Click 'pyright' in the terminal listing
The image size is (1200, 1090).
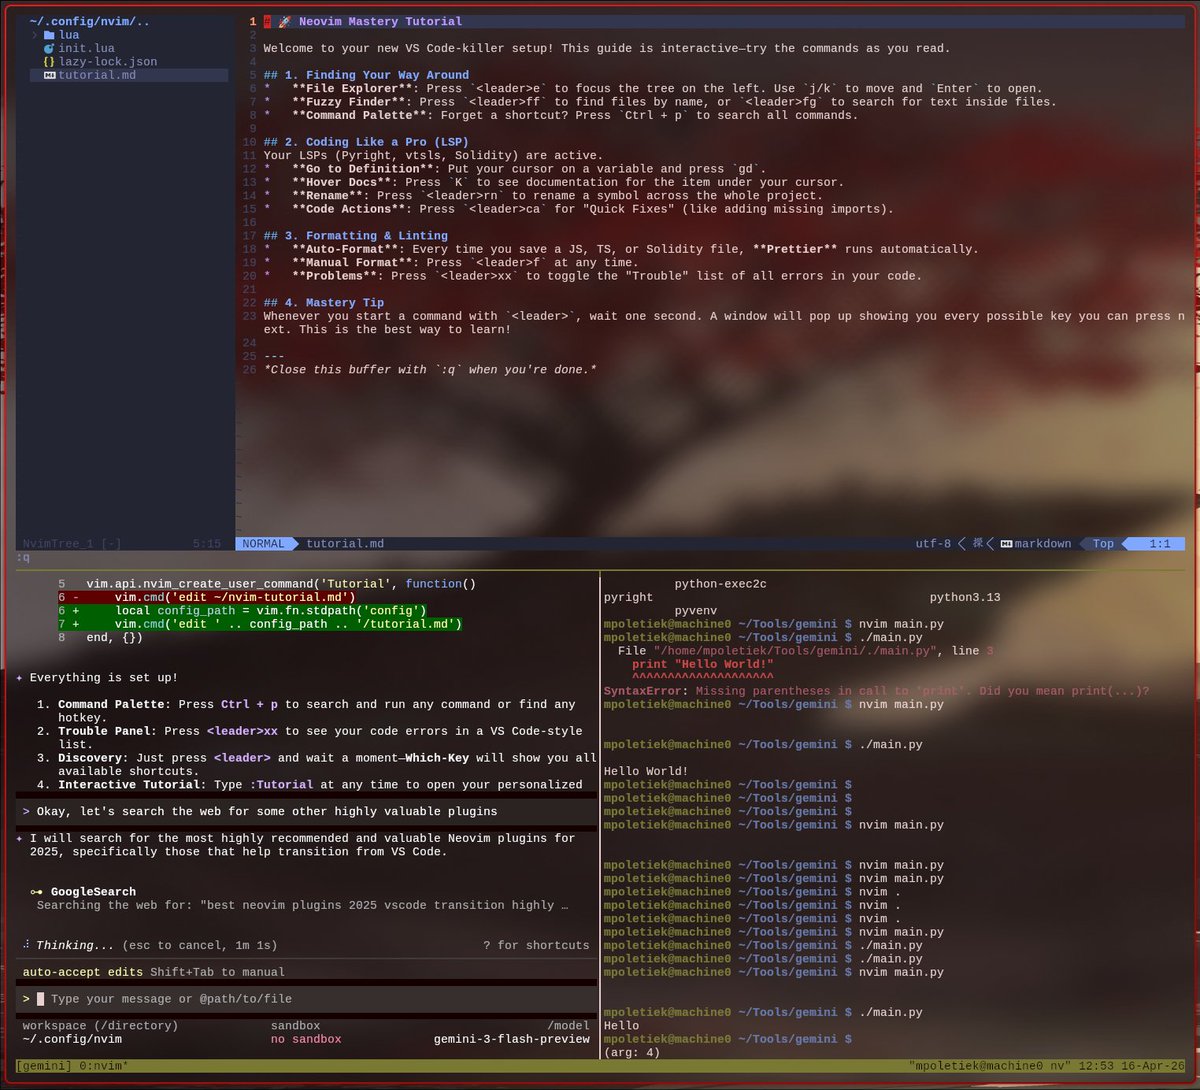[628, 597]
